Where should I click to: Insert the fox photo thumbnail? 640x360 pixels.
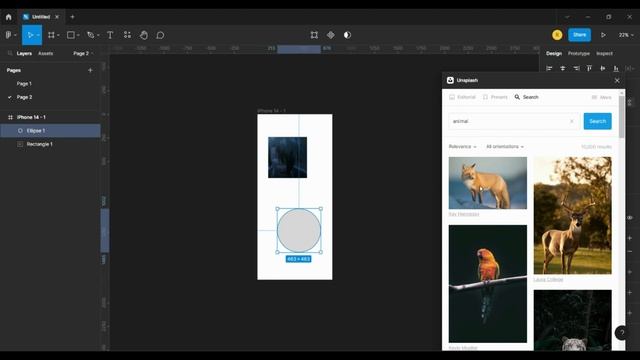pos(487,183)
